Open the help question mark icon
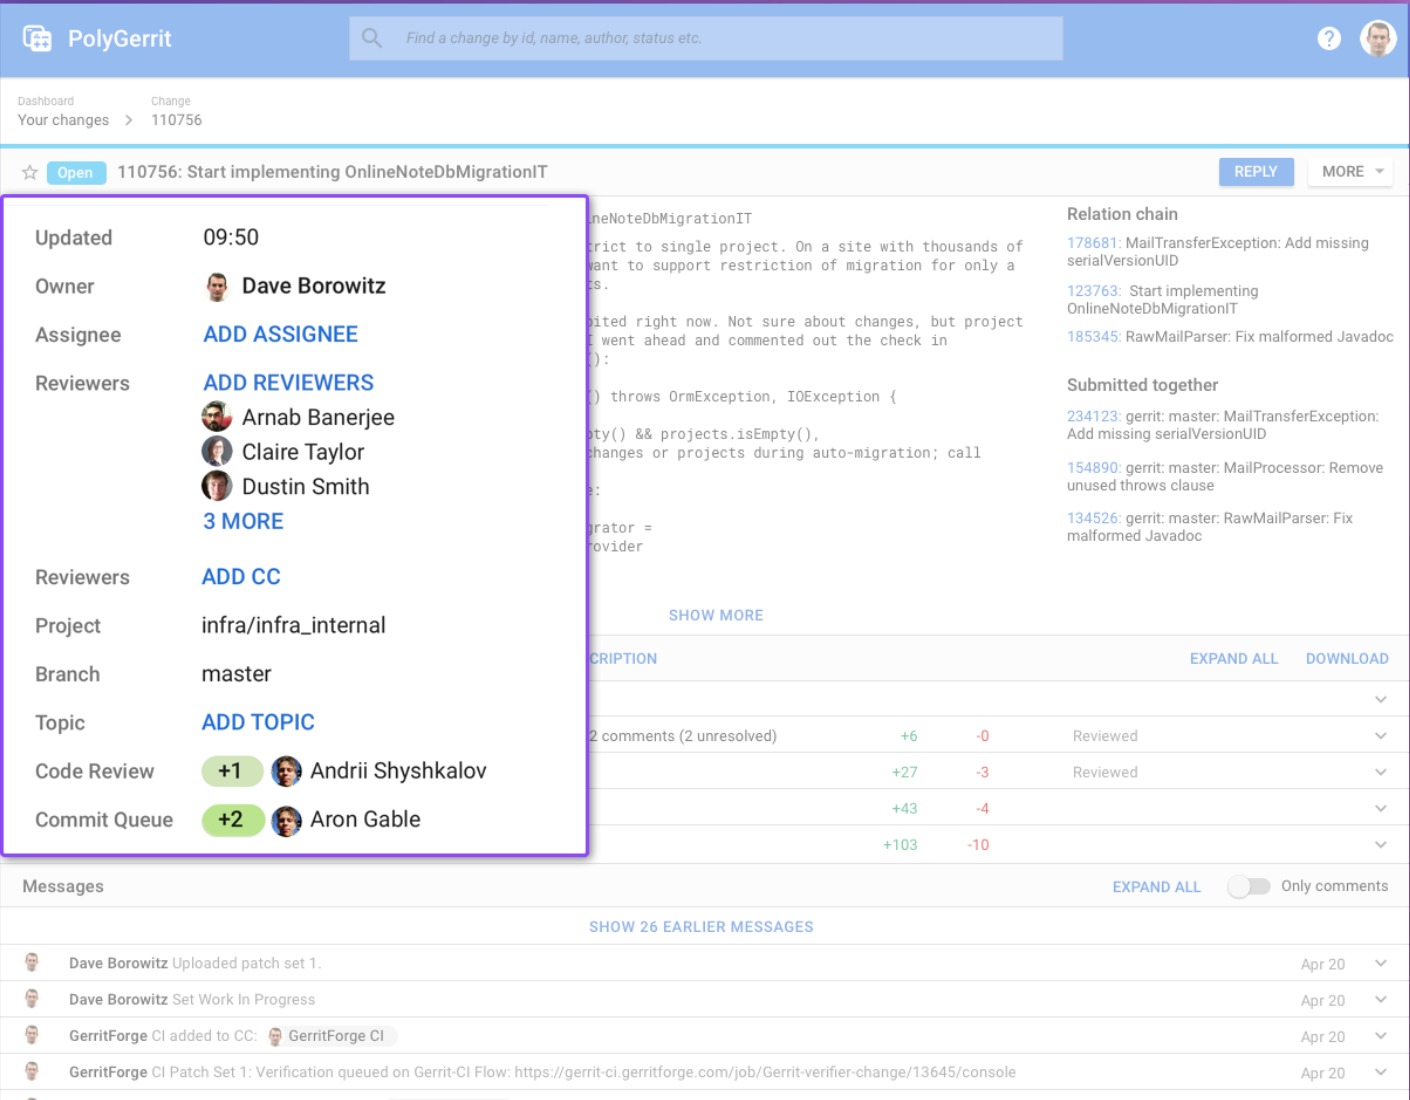 coord(1328,39)
